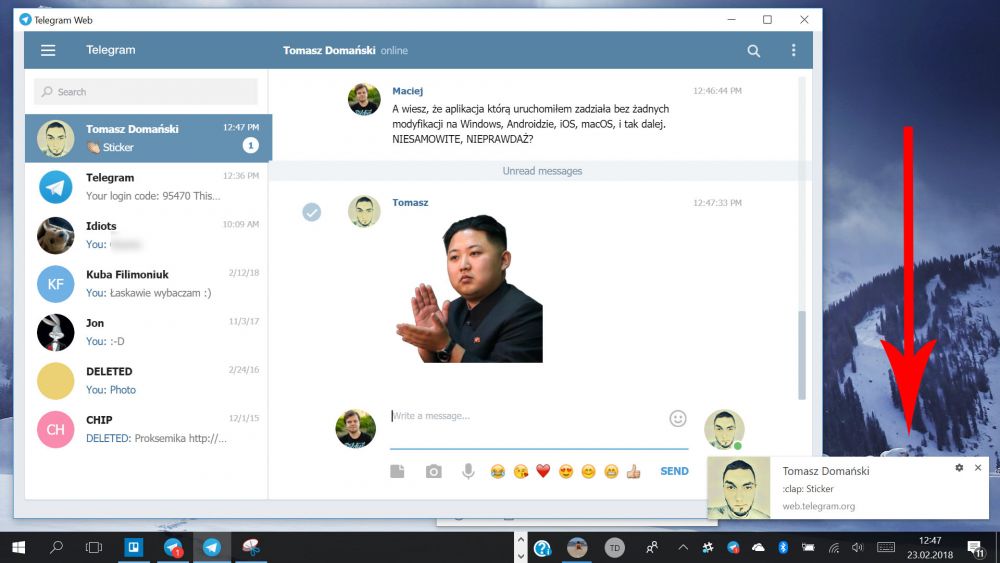Open the hamburger main menu
1000x563 pixels.
(48, 50)
